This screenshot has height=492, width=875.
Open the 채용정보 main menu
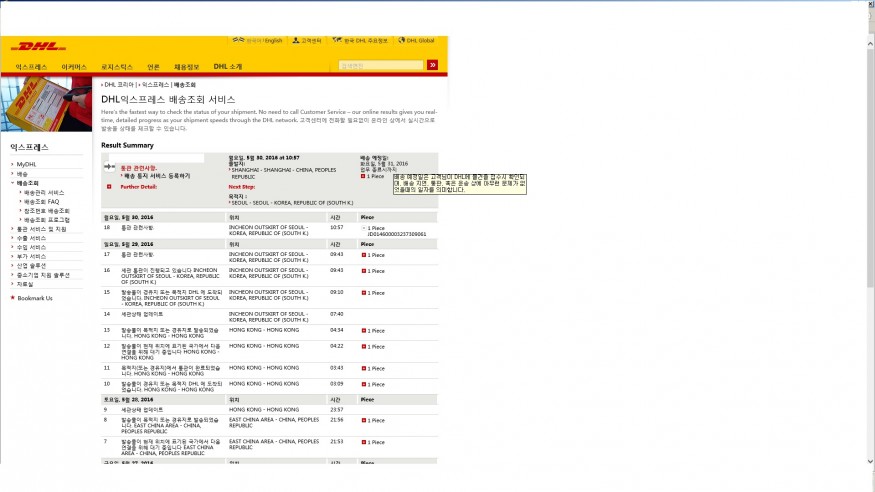[x=186, y=67]
